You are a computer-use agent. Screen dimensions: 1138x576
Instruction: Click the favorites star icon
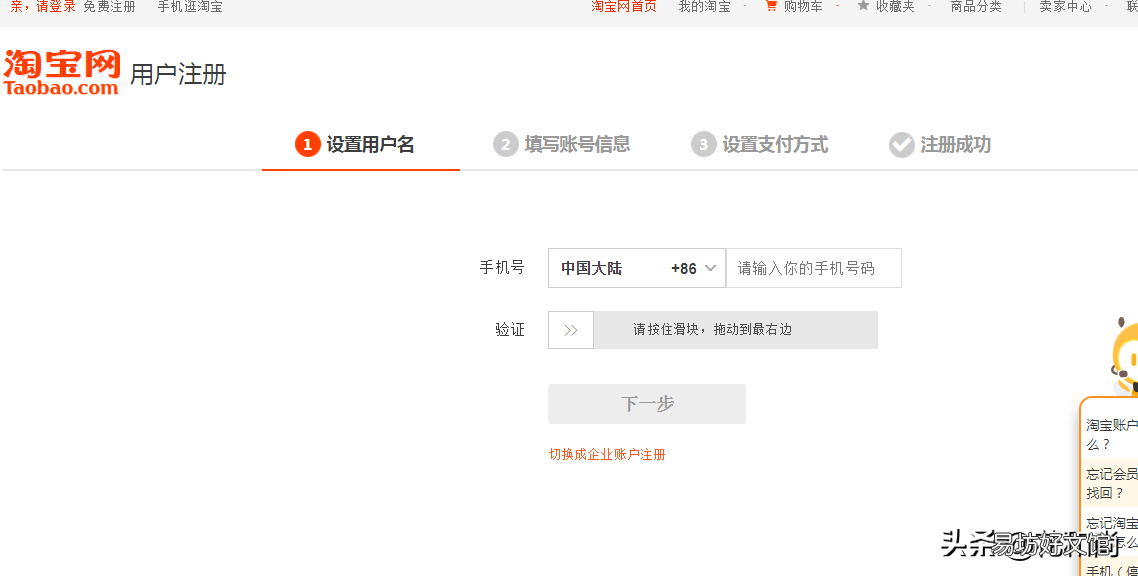pos(863,6)
